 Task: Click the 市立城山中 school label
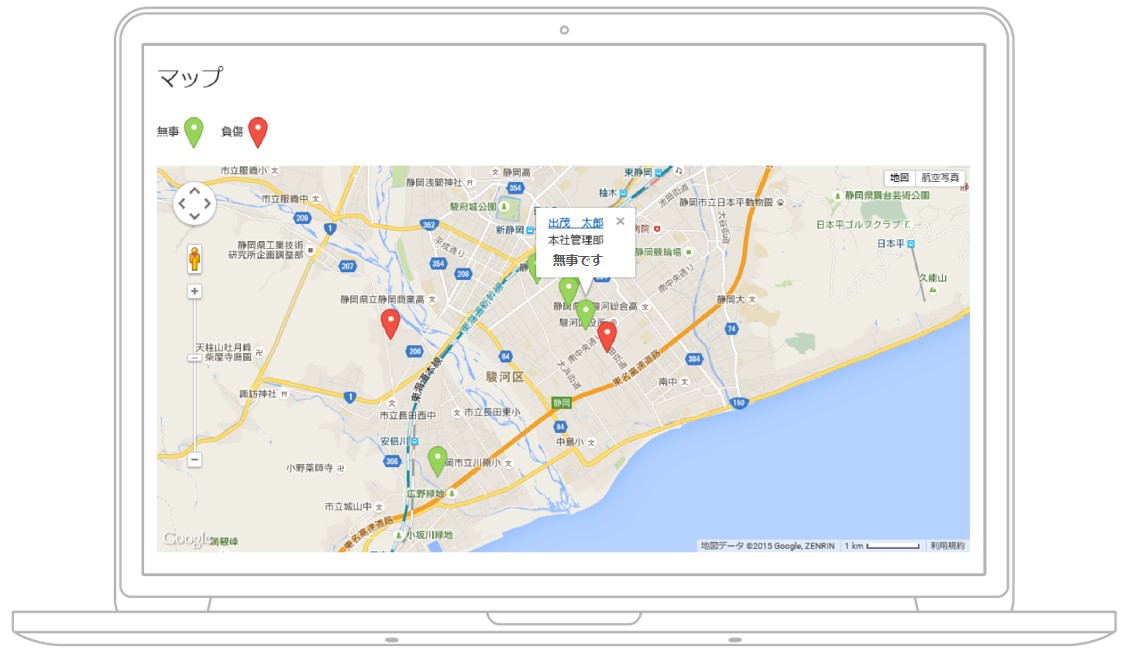pyautogui.click(x=347, y=507)
